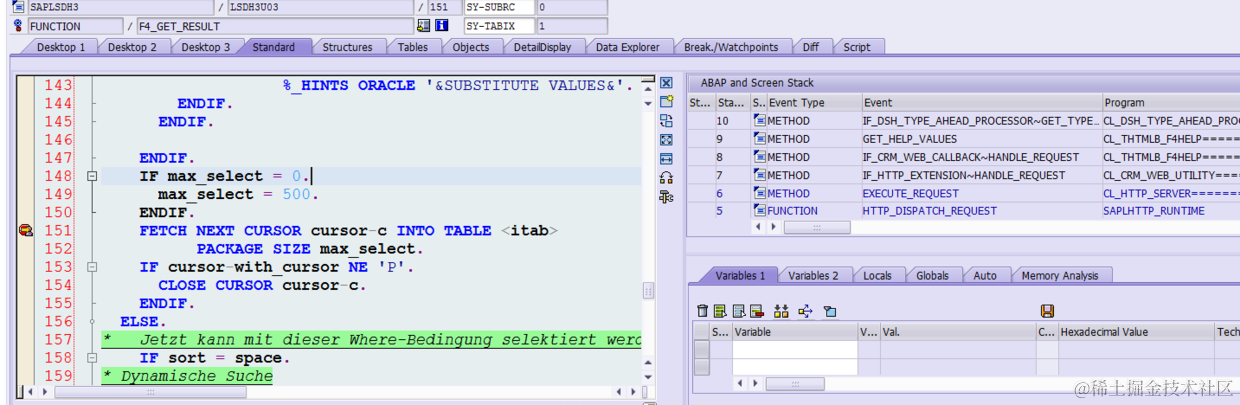Click the first empty Variable input cell
The height and width of the screenshot is (405, 1240).
coord(794,349)
